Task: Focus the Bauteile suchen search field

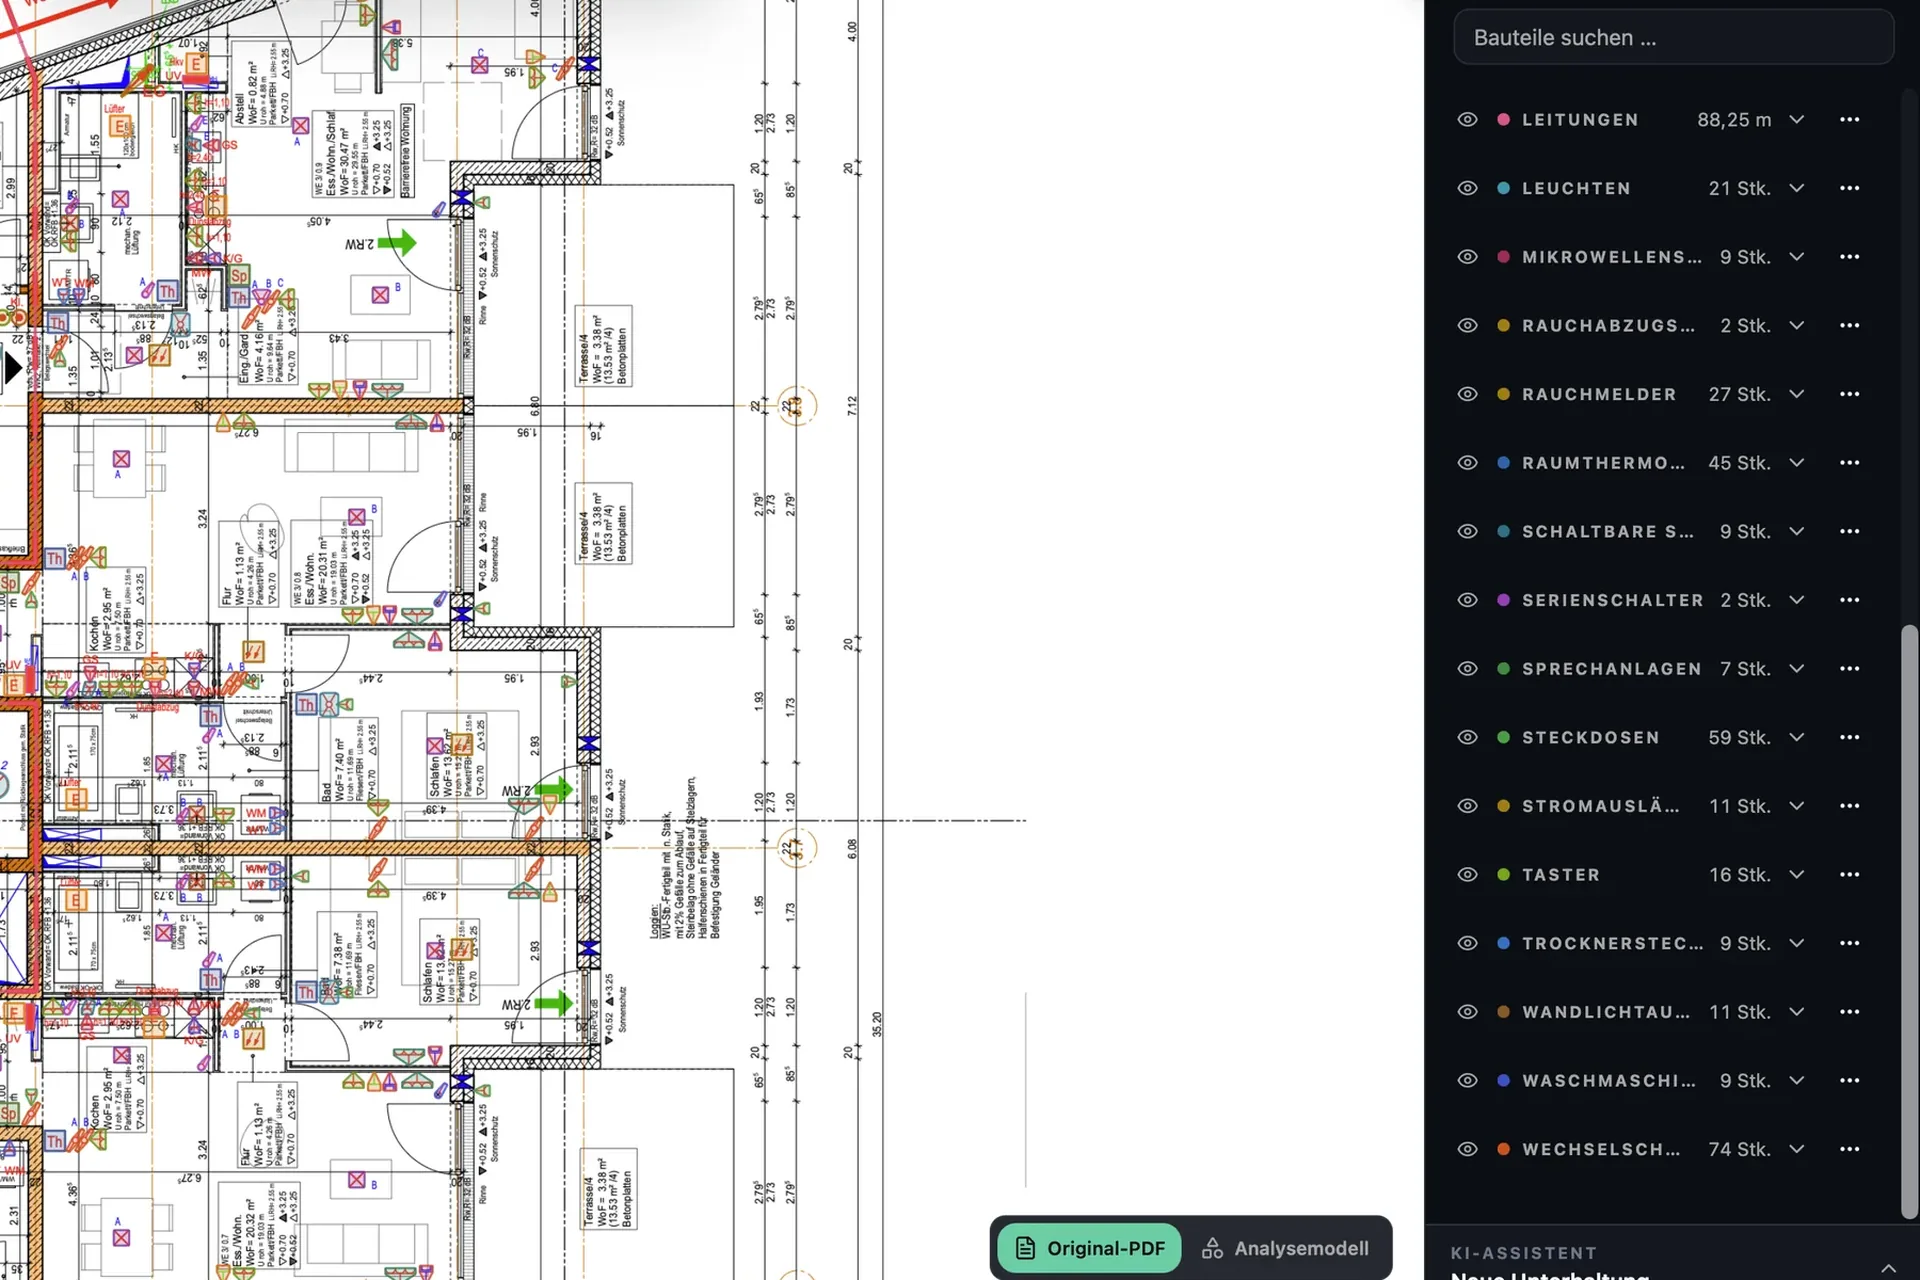Action: (x=1673, y=38)
